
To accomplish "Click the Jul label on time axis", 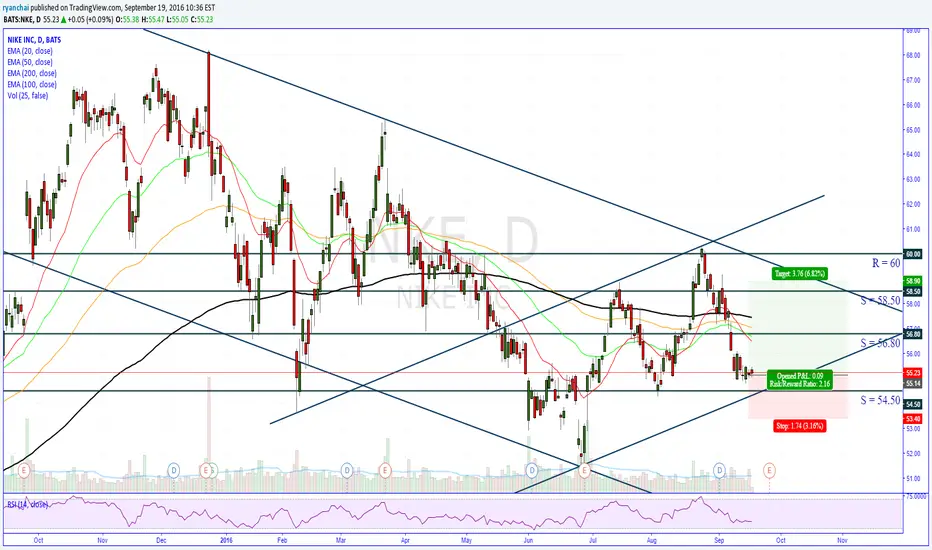I will tap(593, 540).
